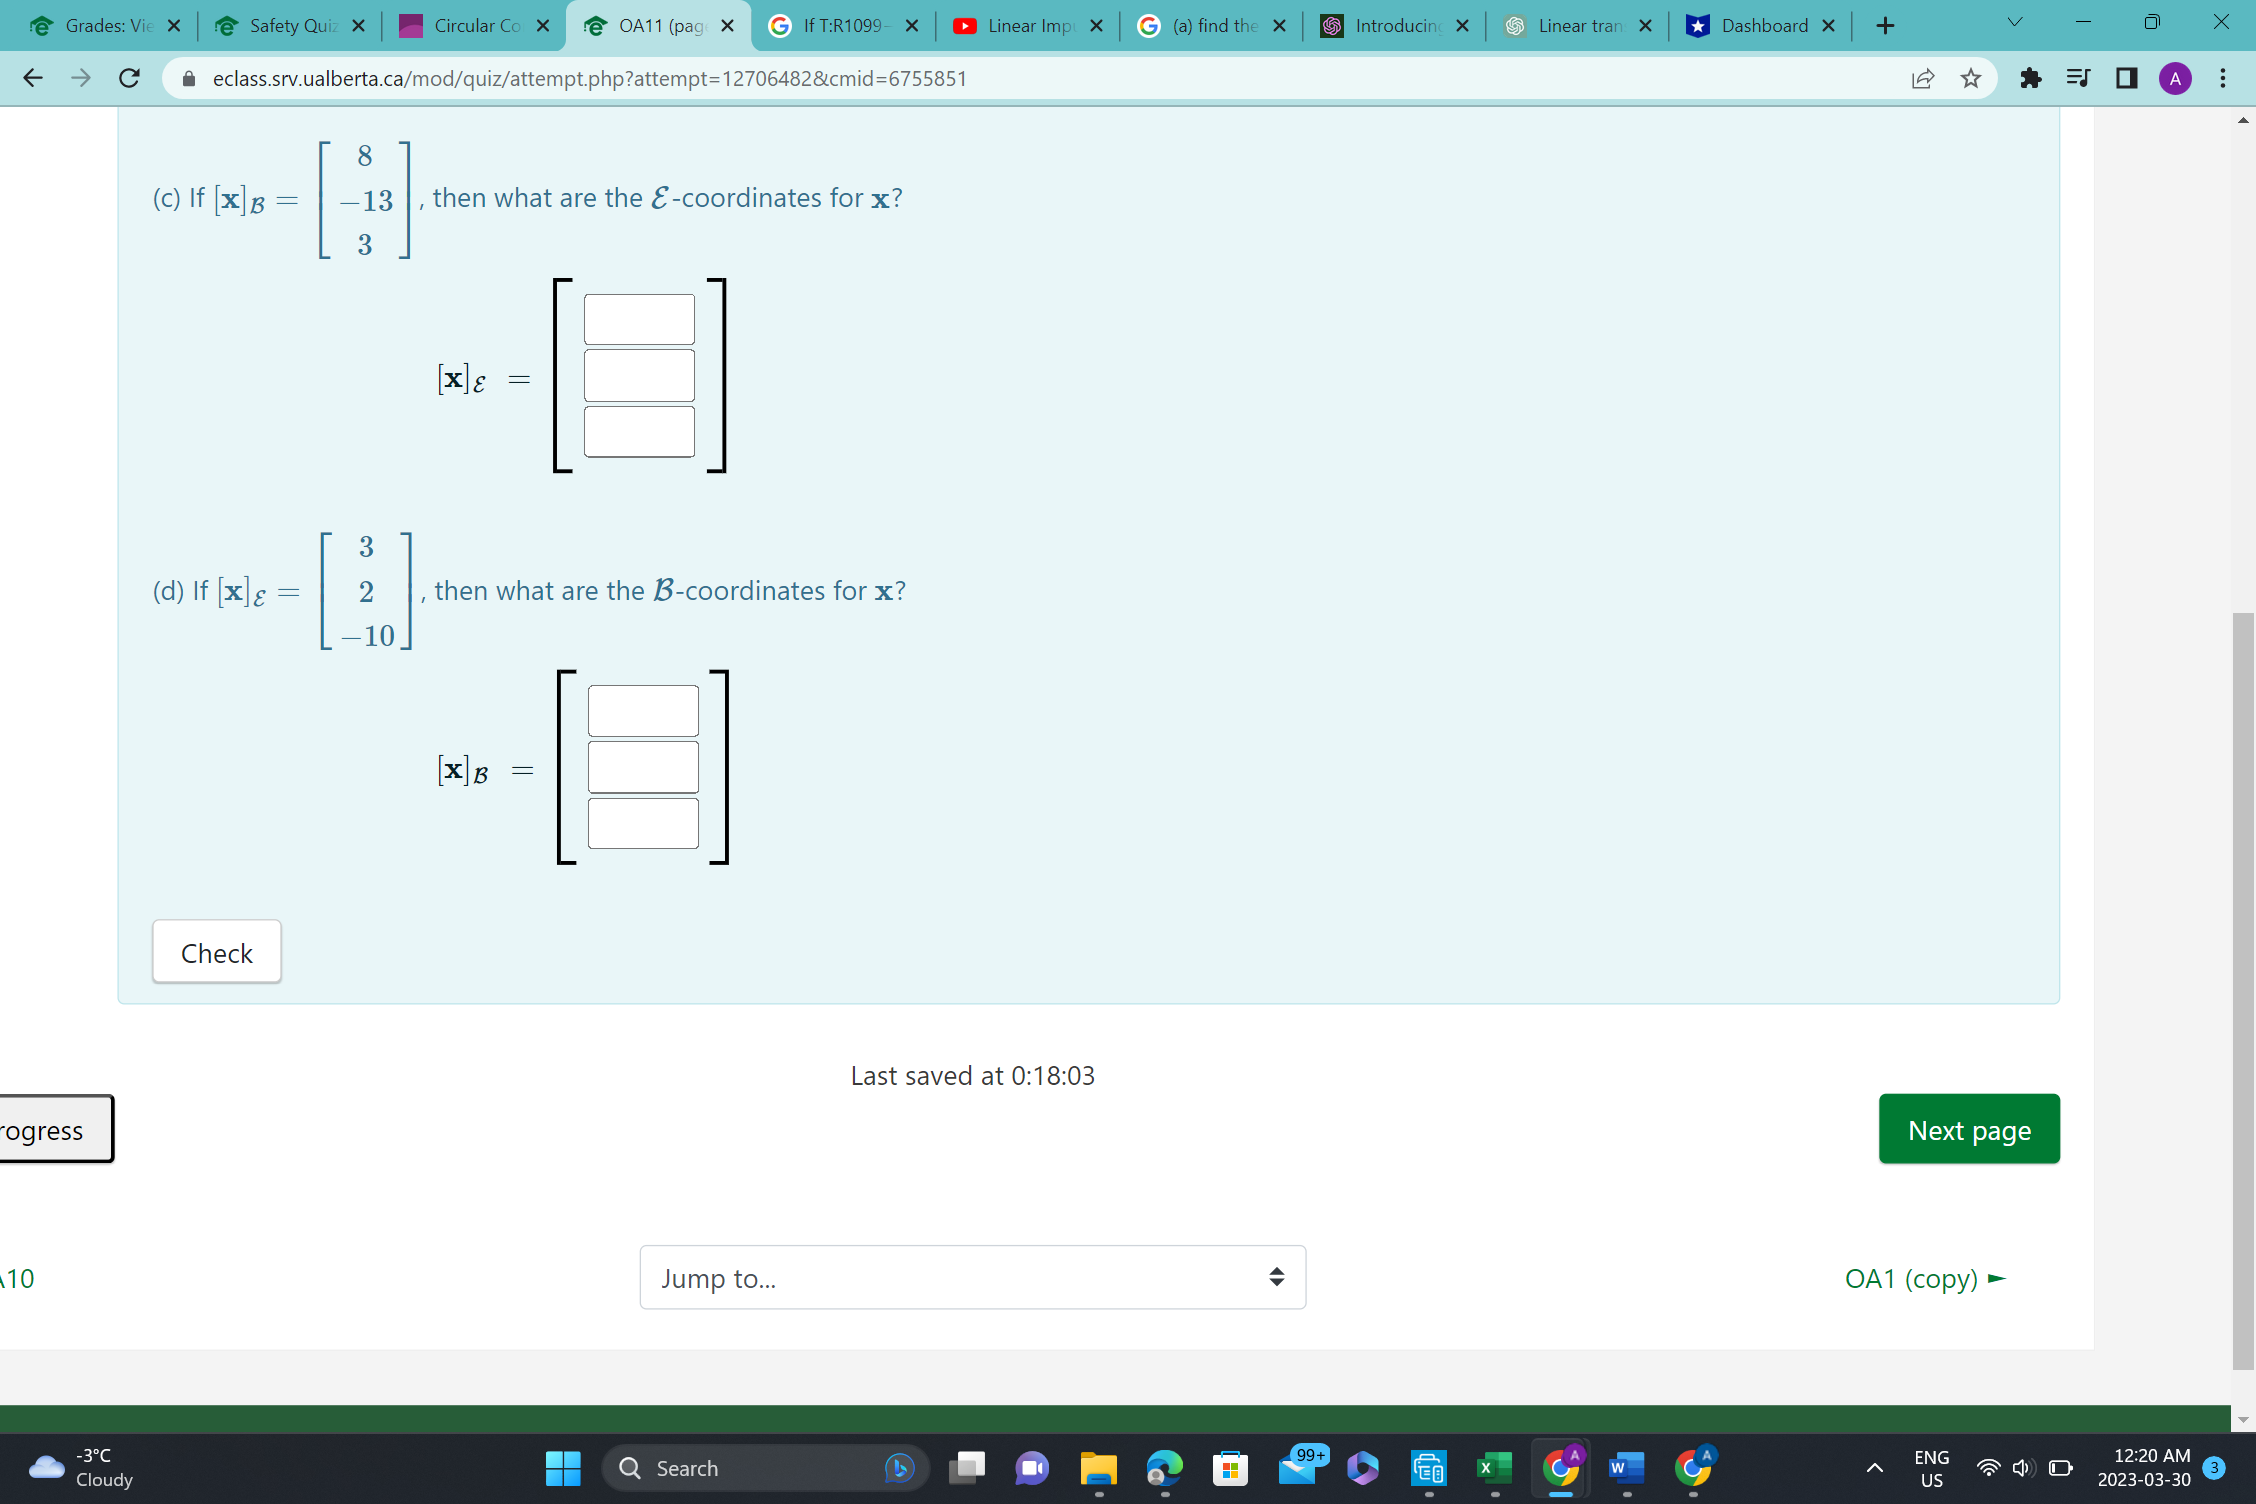
Task: Click the purple A profile avatar
Action: click(x=2175, y=78)
